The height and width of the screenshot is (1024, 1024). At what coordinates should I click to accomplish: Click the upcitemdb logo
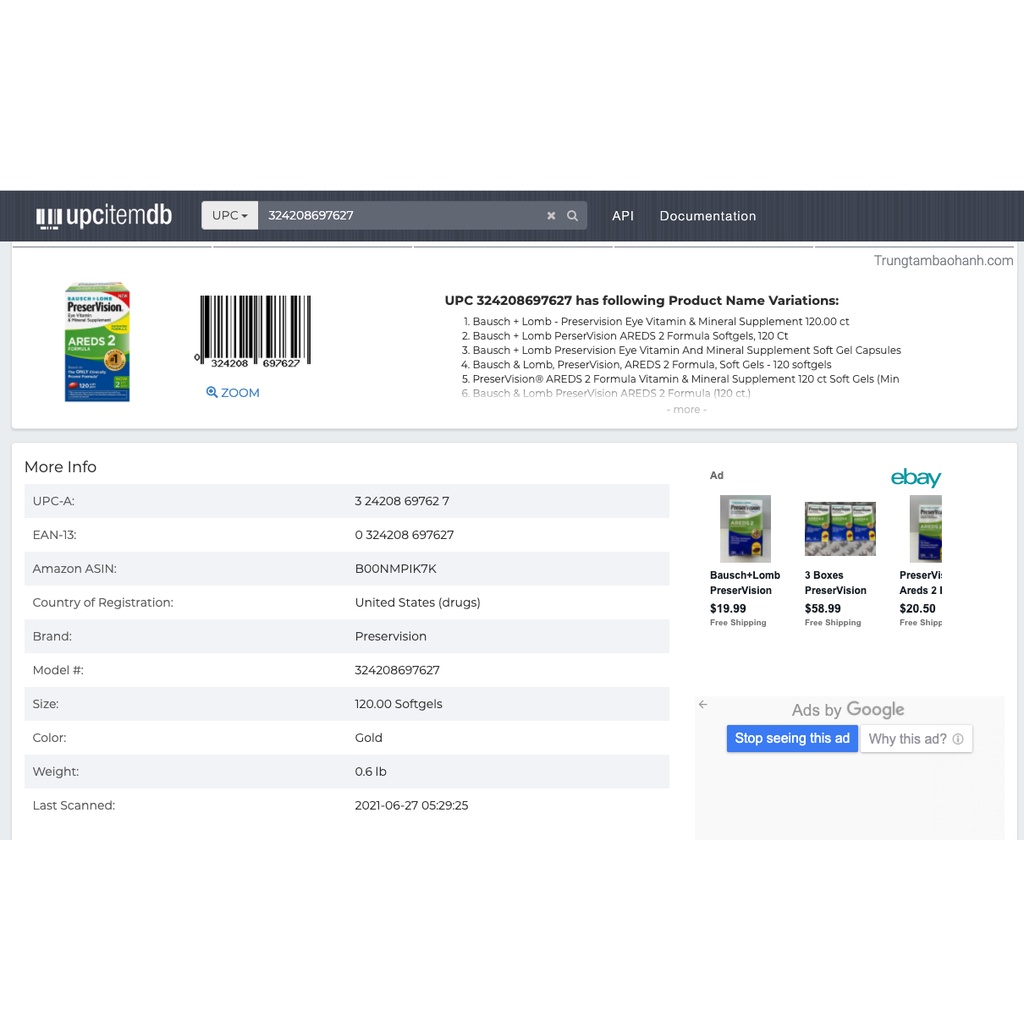click(104, 216)
